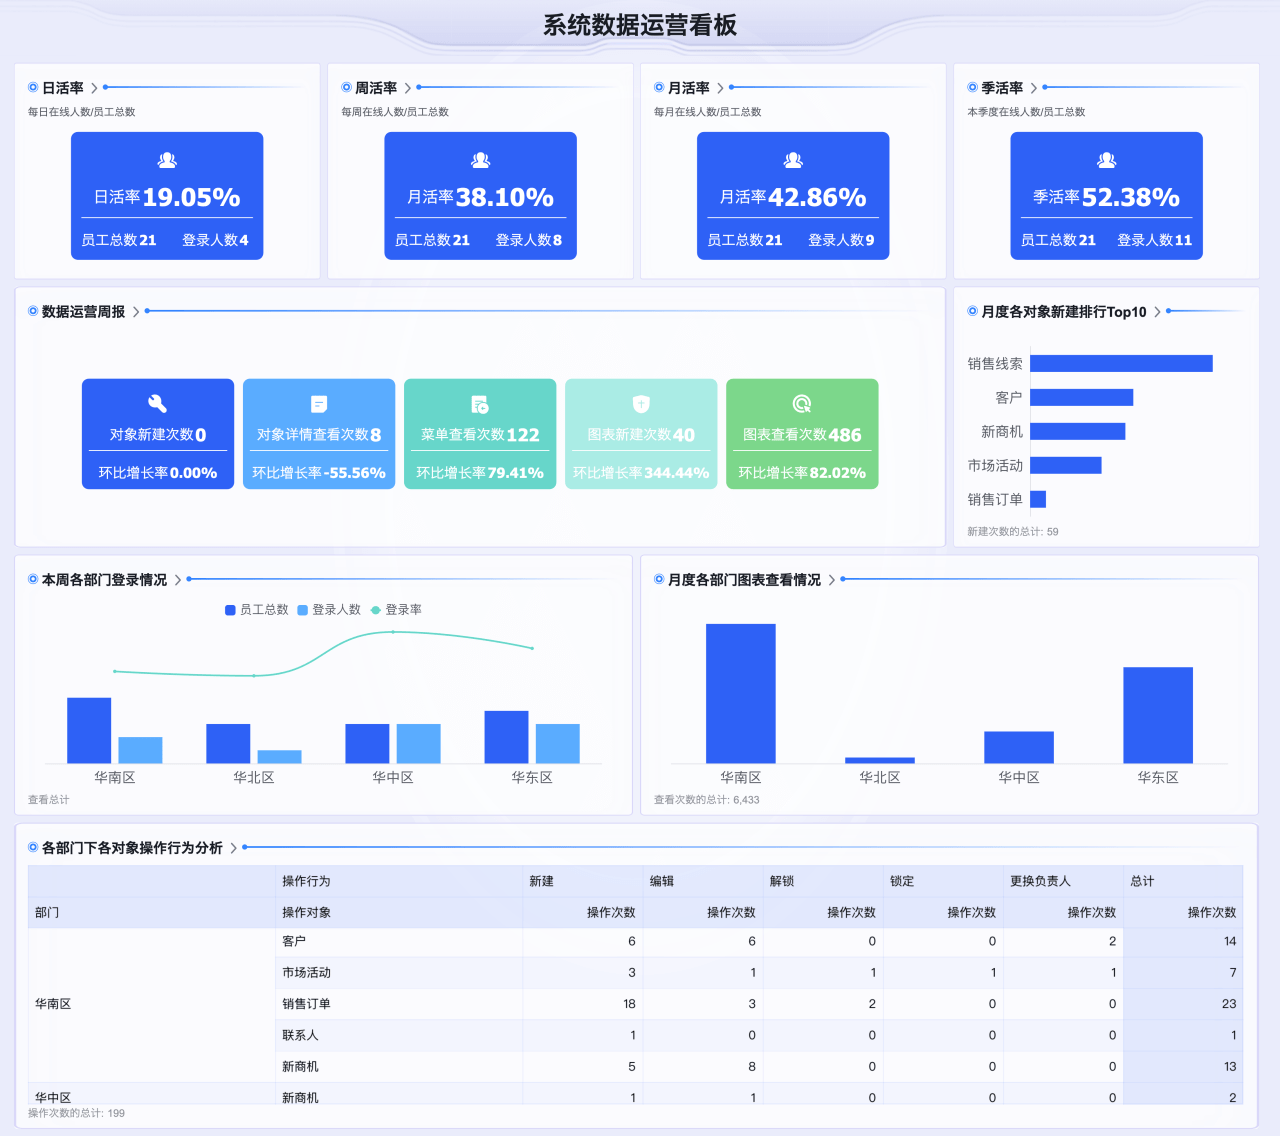1280x1136 pixels.
Task: Click the document icon on 对象详情查看次数 card
Action: pyautogui.click(x=318, y=404)
